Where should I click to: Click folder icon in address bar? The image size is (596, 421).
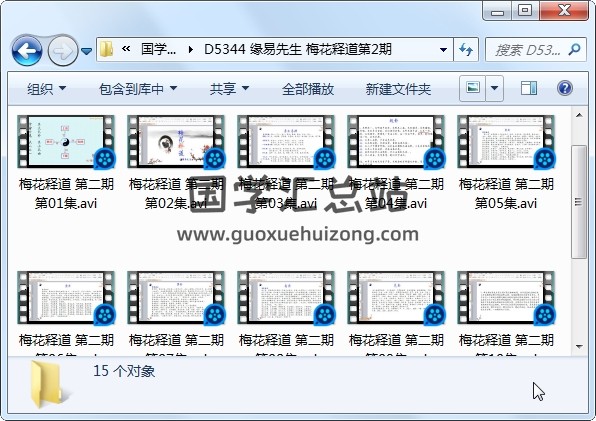click(x=107, y=49)
